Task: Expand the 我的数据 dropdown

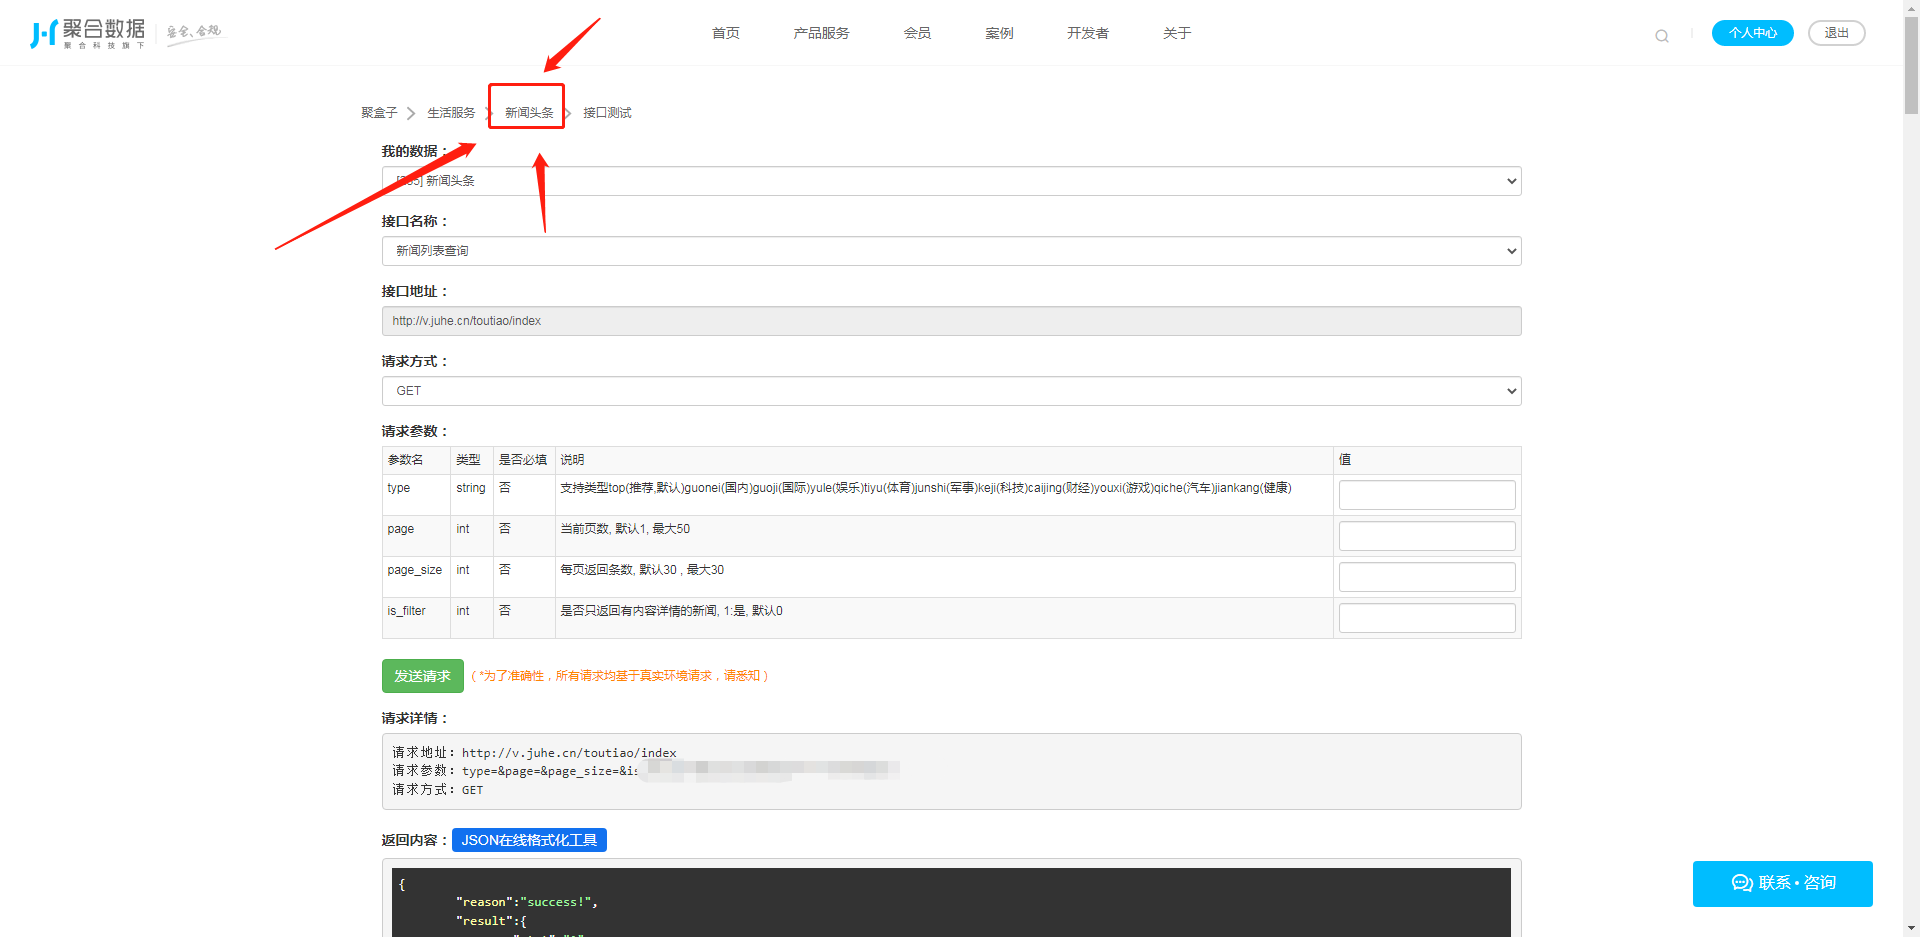Action: coord(951,181)
